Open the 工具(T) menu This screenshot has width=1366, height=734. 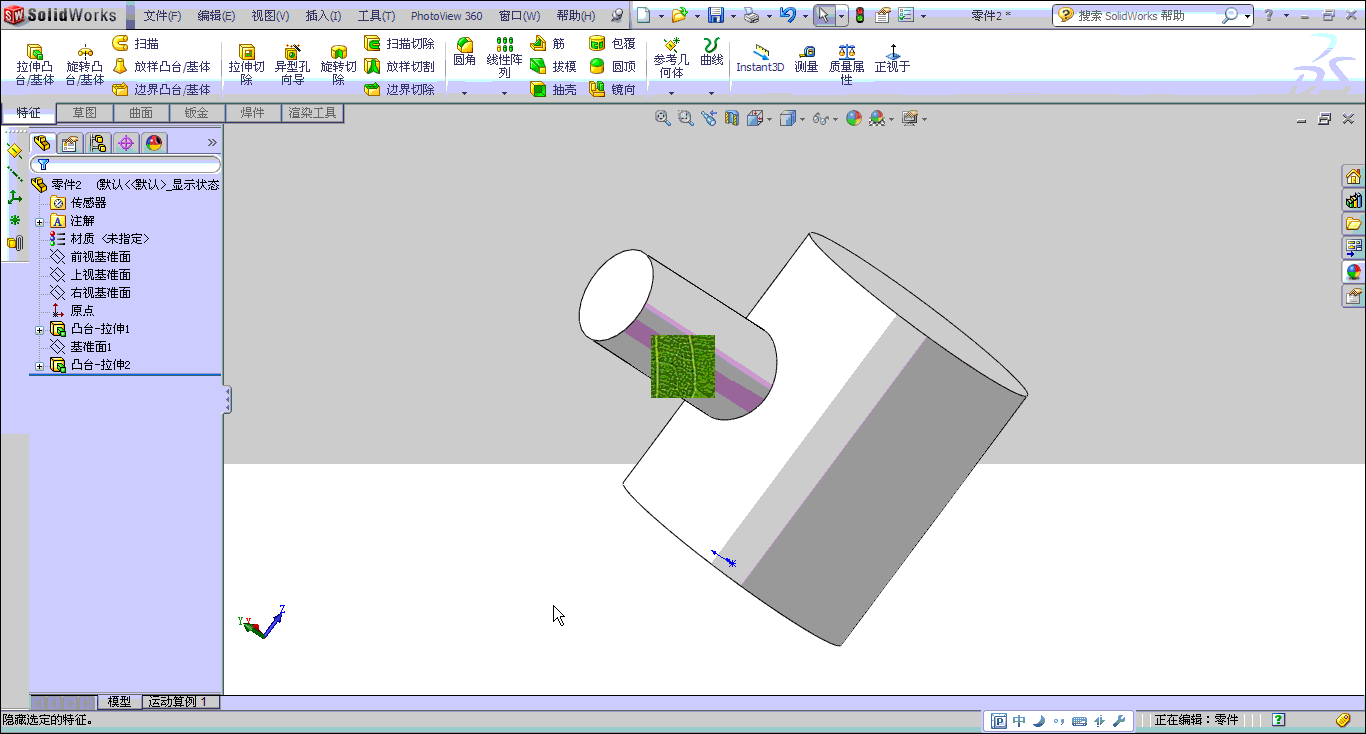[x=377, y=16]
